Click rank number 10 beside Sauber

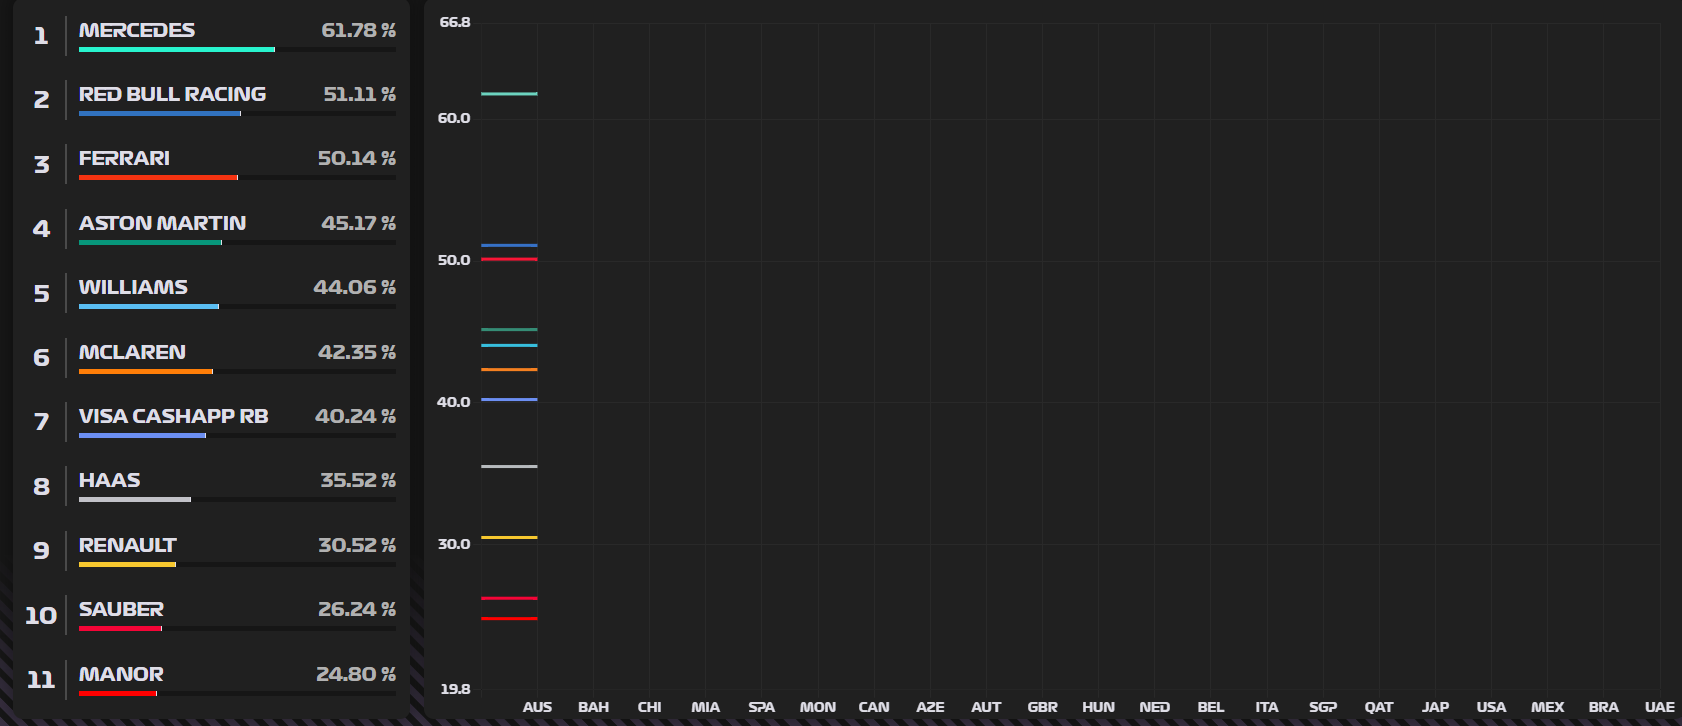point(41,615)
